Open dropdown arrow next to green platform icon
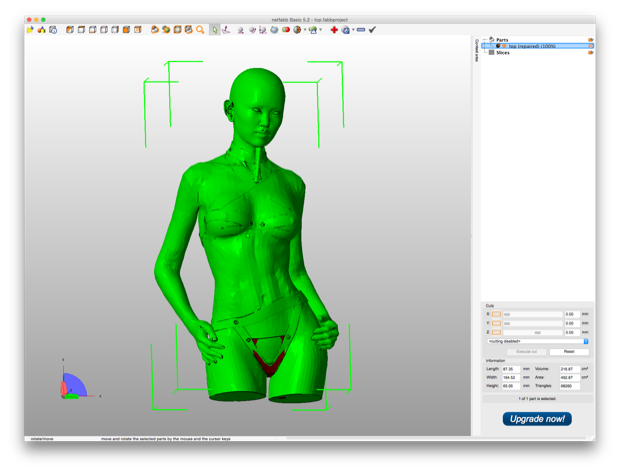Viewport: 620px width, 474px height. click(320, 30)
